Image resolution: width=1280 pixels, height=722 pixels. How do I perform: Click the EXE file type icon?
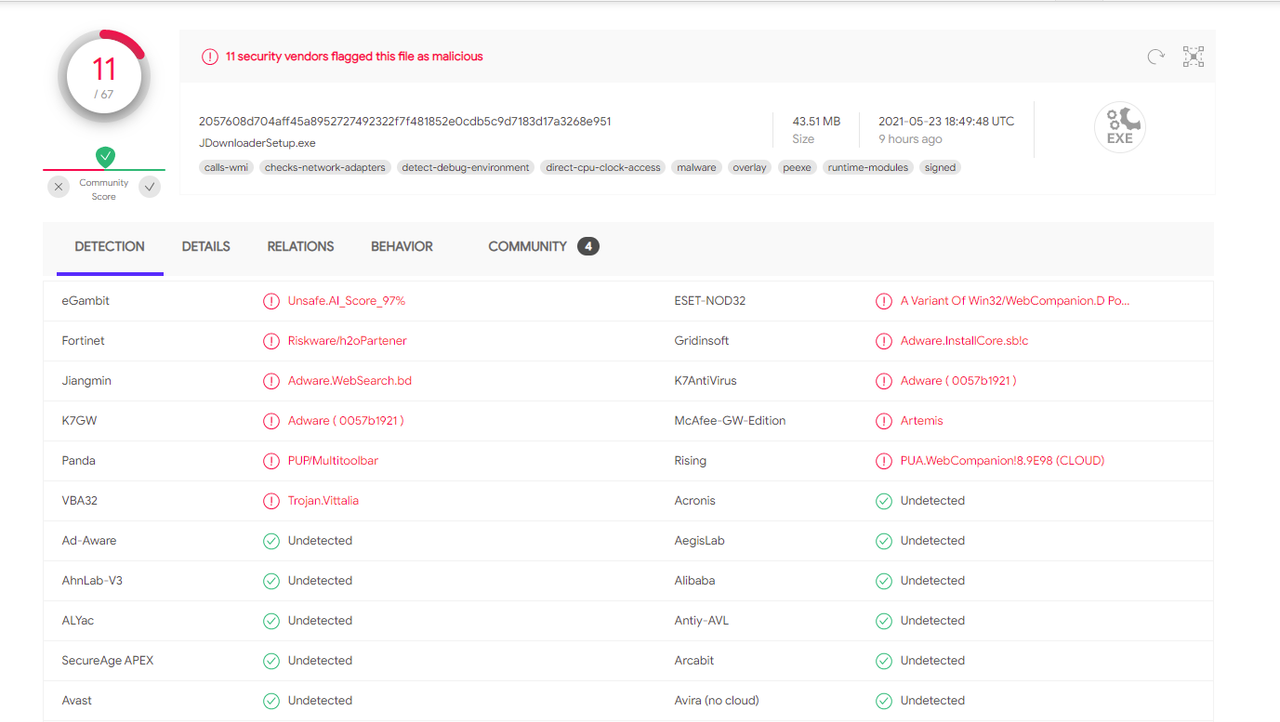(1120, 127)
